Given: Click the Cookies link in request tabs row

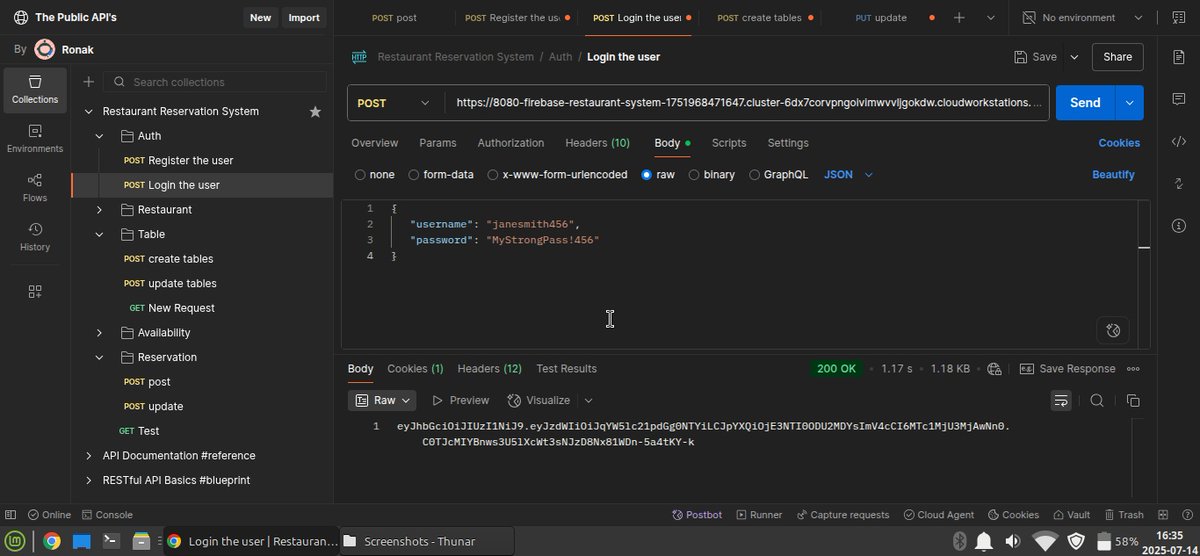Looking at the screenshot, I should click(1119, 143).
